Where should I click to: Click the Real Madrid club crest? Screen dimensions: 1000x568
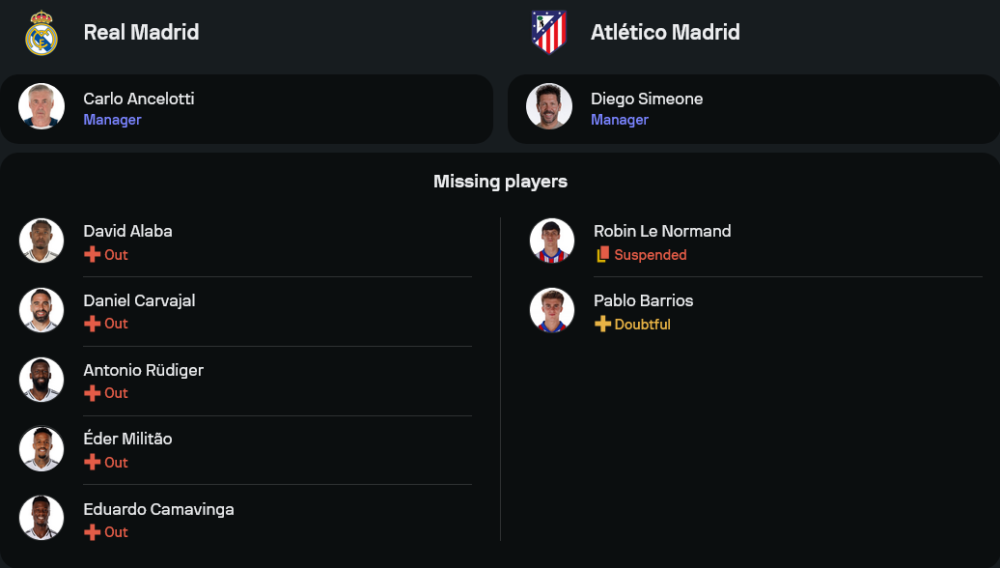coord(41,33)
